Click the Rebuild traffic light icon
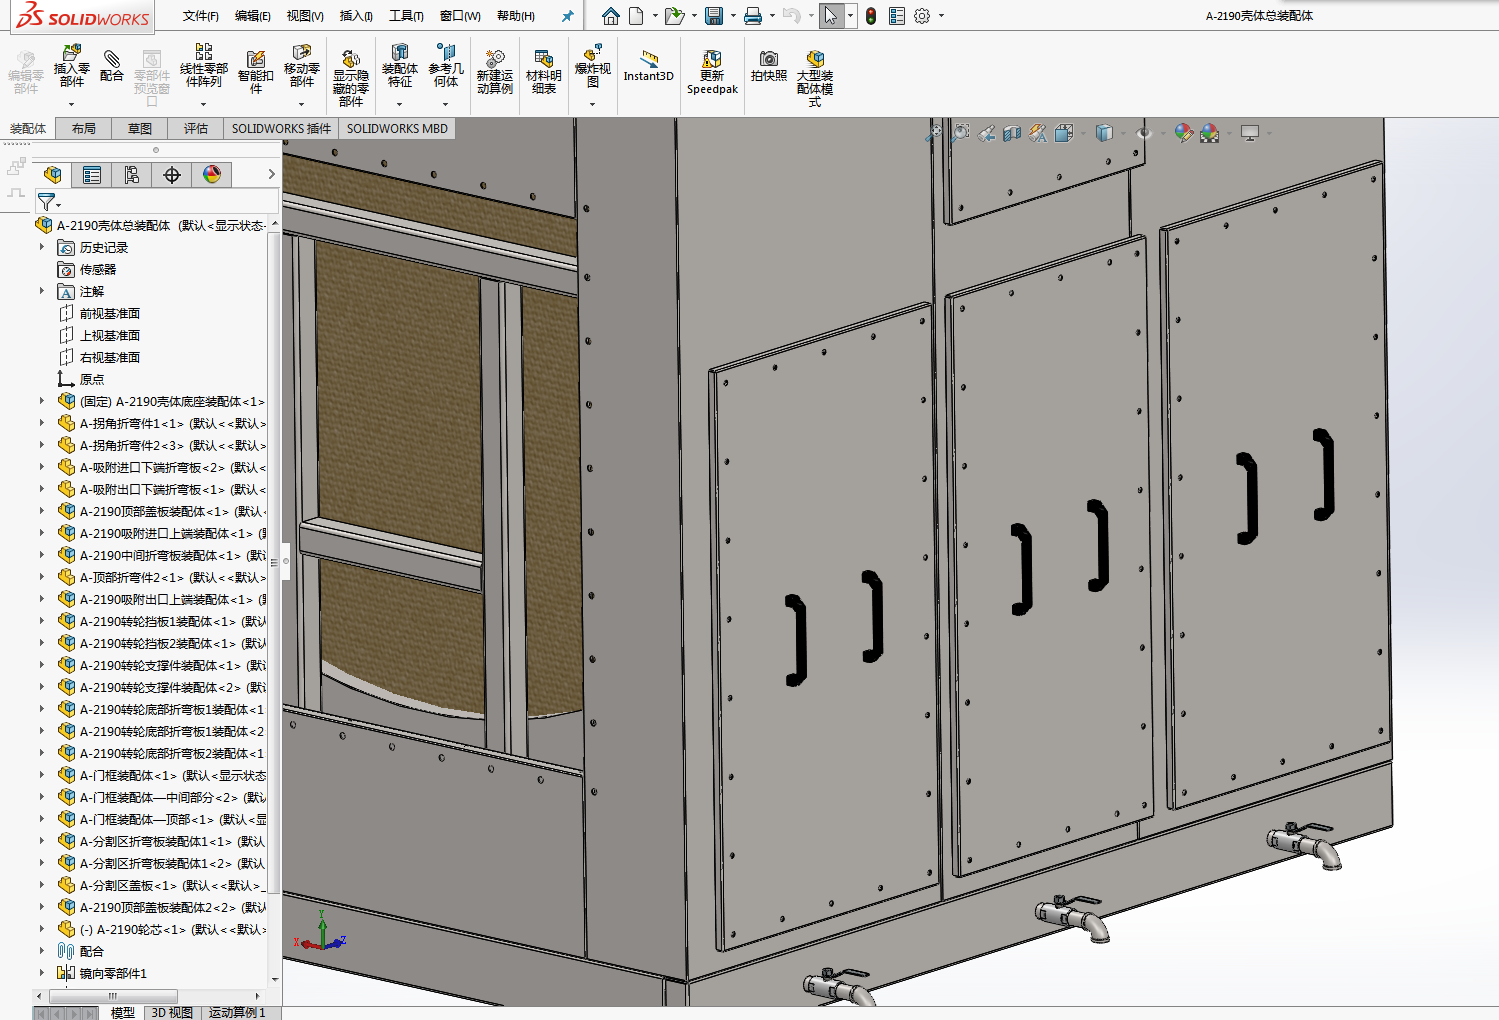The width and height of the screenshot is (1499, 1020). point(871,16)
